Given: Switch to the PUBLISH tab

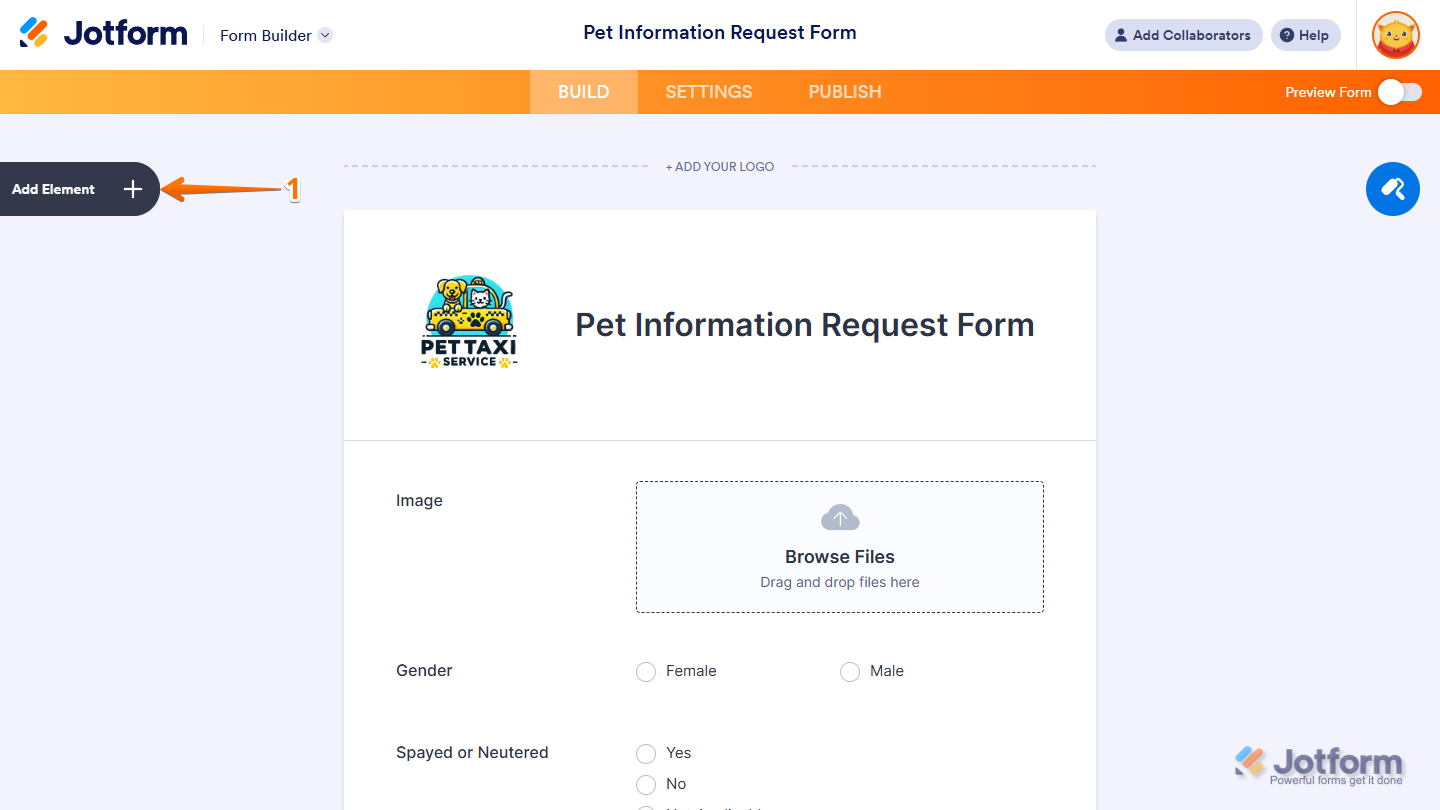Looking at the screenshot, I should [845, 92].
